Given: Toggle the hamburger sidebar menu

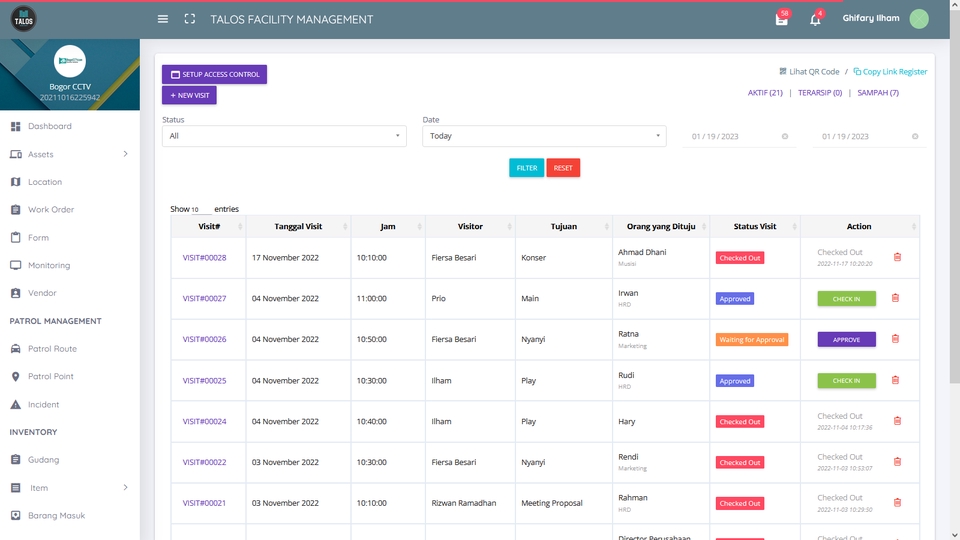Looking at the screenshot, I should click(162, 19).
